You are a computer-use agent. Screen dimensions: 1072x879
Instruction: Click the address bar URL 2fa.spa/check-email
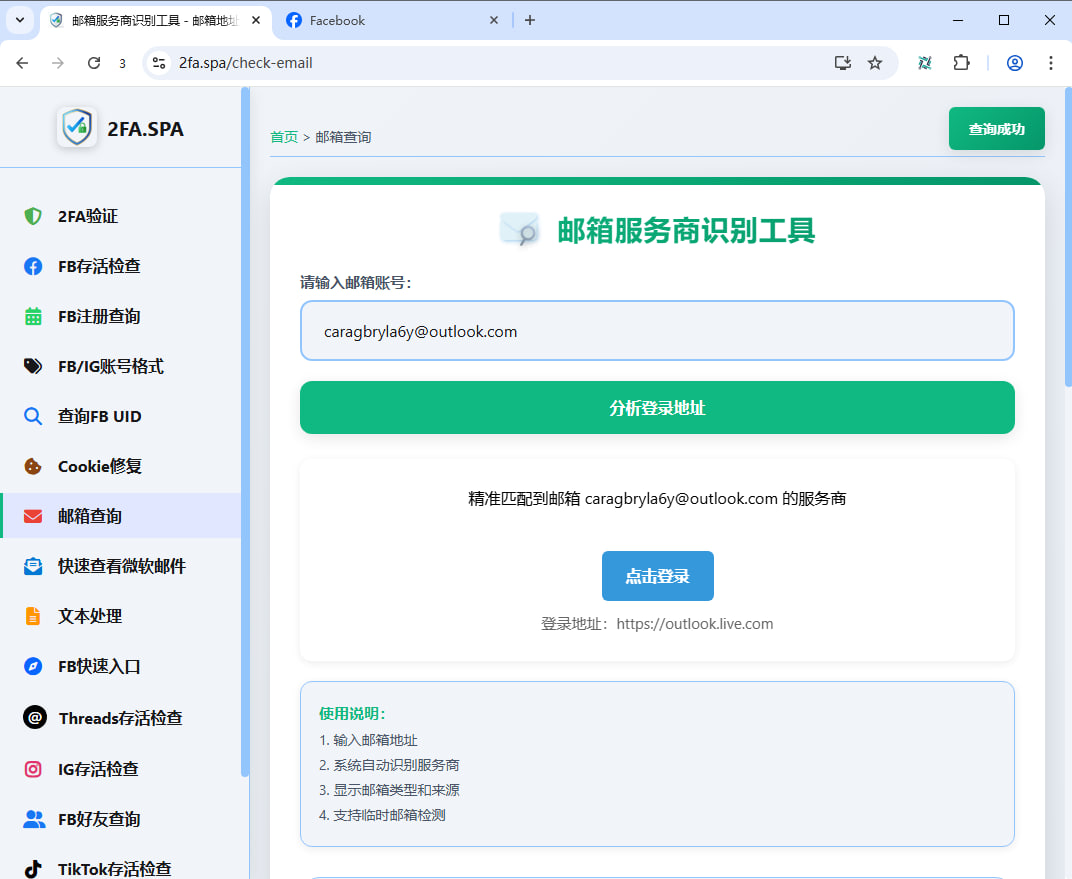click(245, 63)
